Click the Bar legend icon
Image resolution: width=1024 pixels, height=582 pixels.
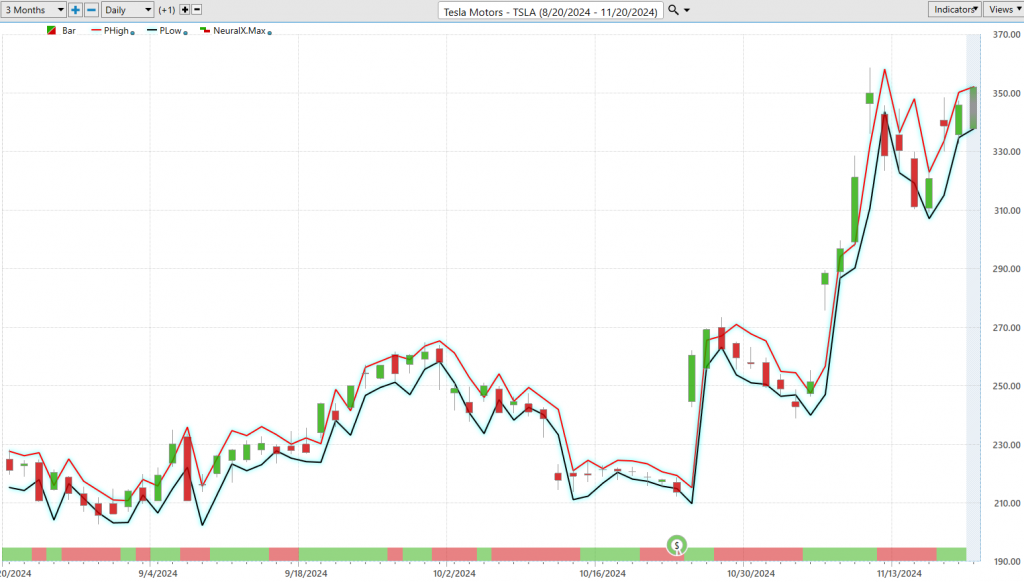[x=52, y=31]
